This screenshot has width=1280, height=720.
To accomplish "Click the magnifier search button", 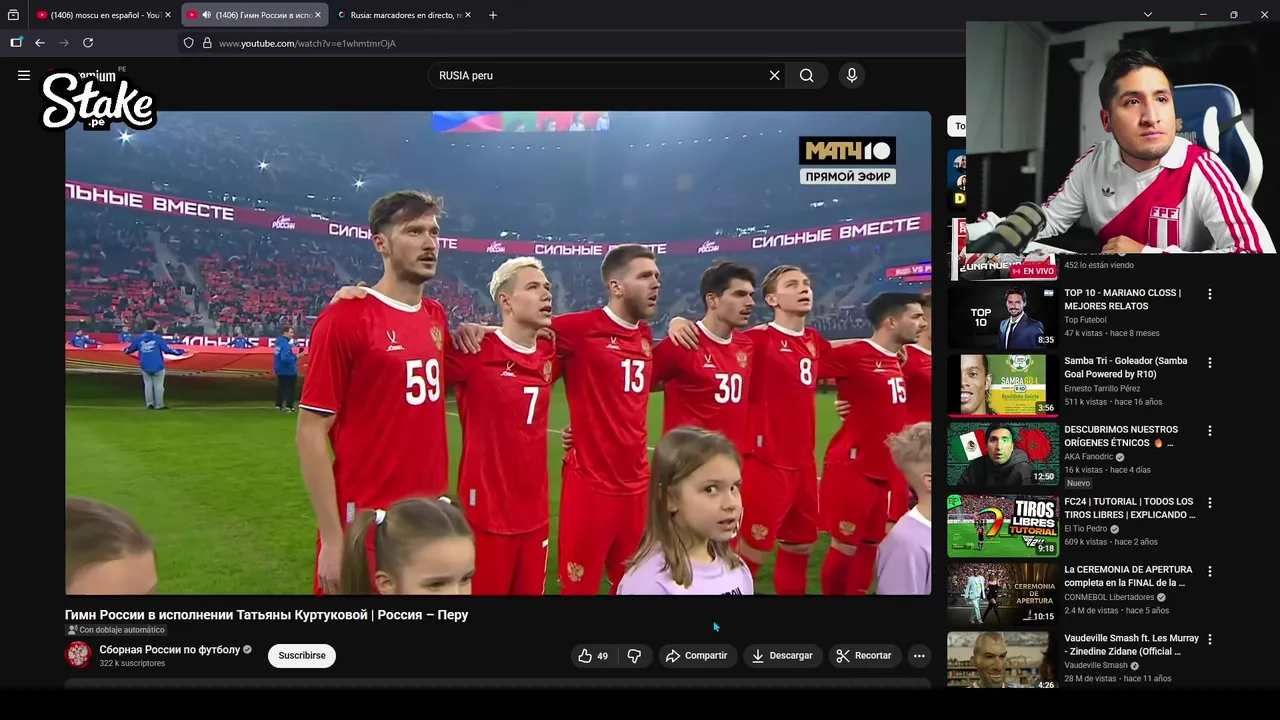I will [x=806, y=75].
